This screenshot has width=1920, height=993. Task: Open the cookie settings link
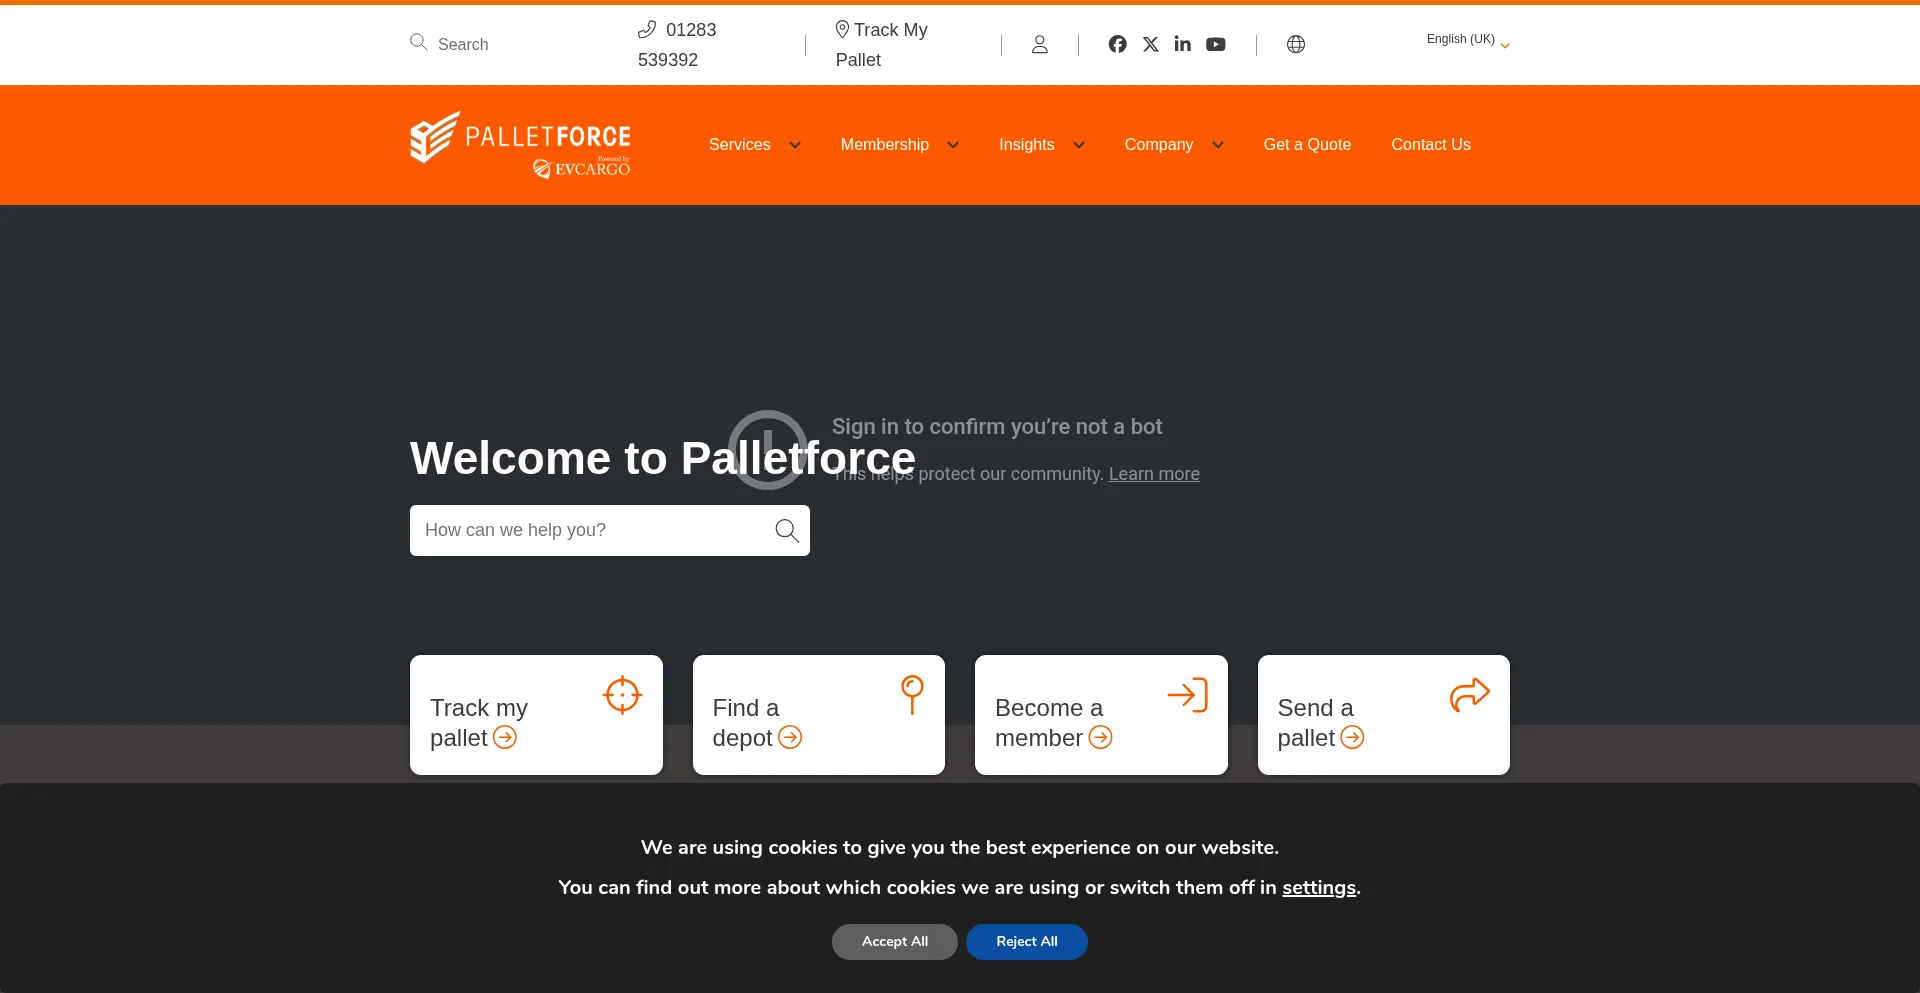click(x=1318, y=888)
